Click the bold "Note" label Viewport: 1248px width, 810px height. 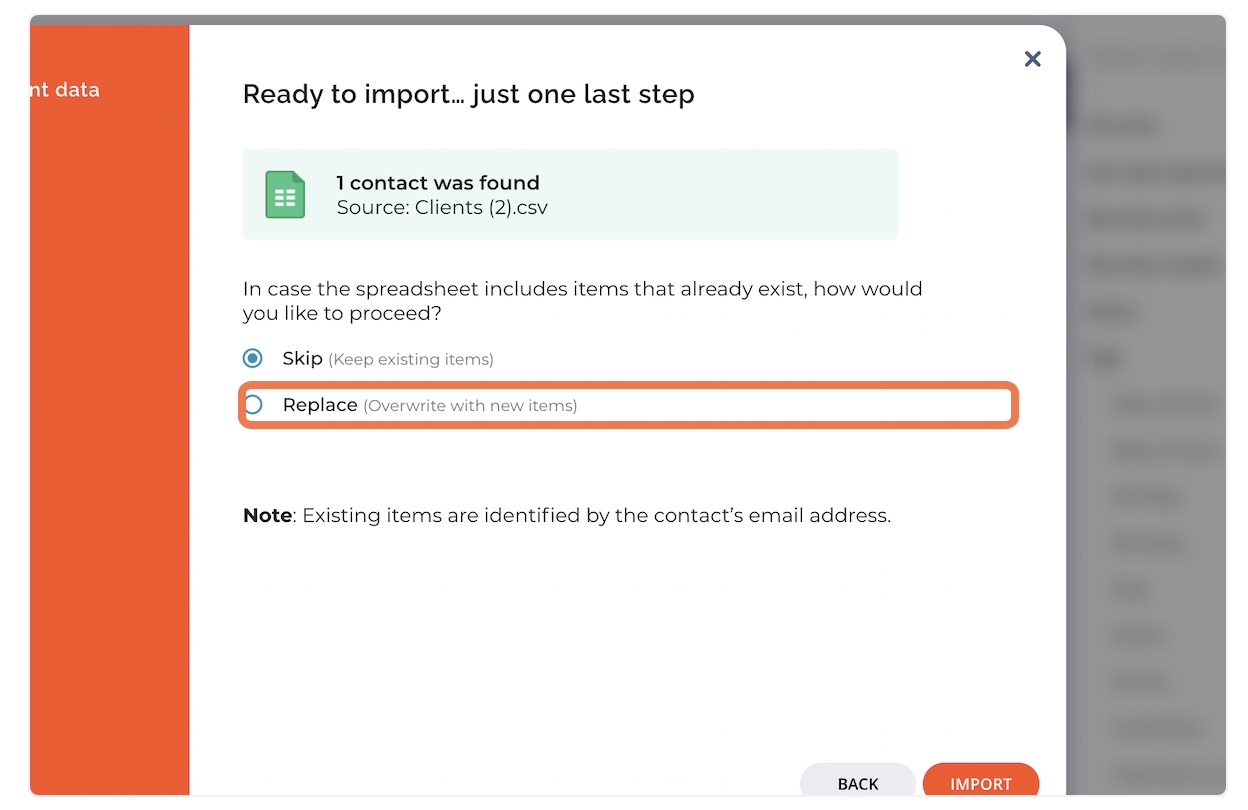click(267, 516)
